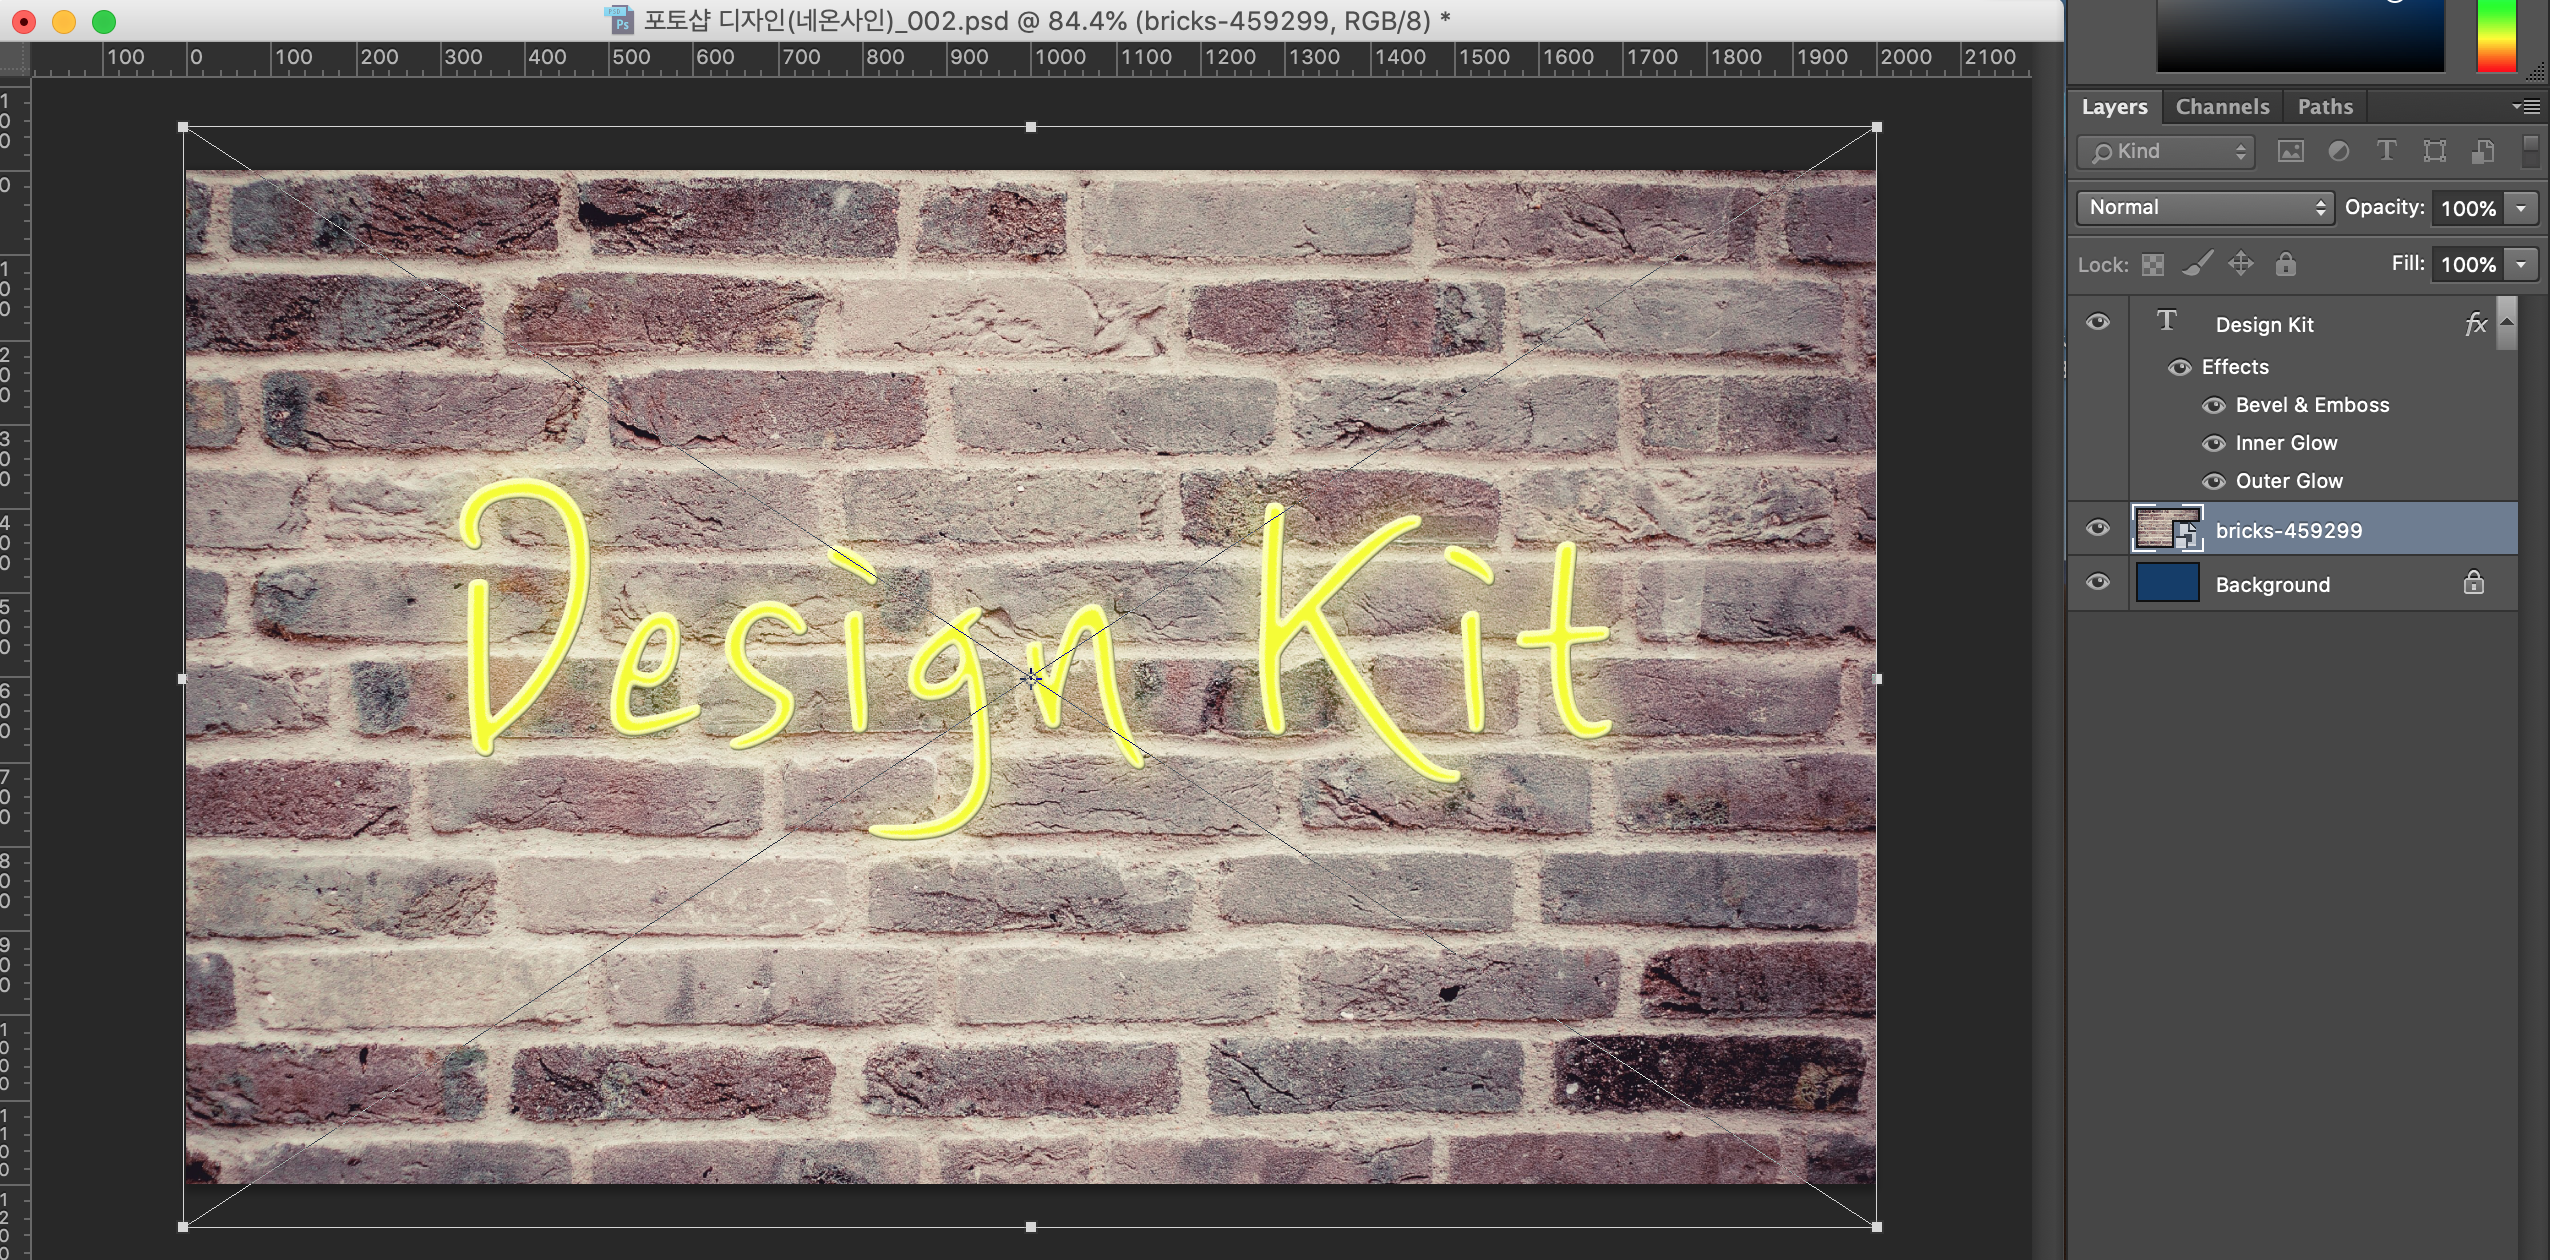Switch to the Channels tab
Image resolution: width=2550 pixels, height=1260 pixels.
click(2222, 106)
